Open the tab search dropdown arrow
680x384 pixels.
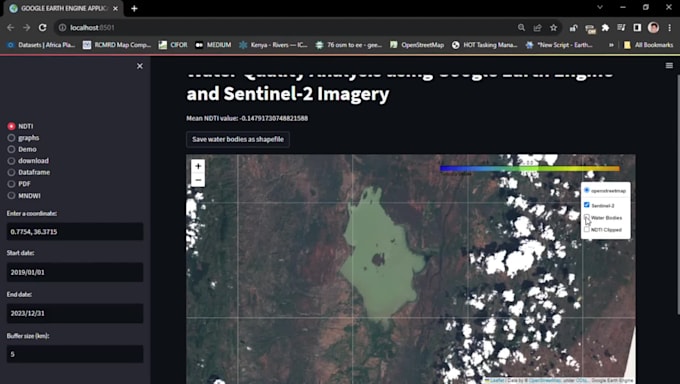pos(600,7)
